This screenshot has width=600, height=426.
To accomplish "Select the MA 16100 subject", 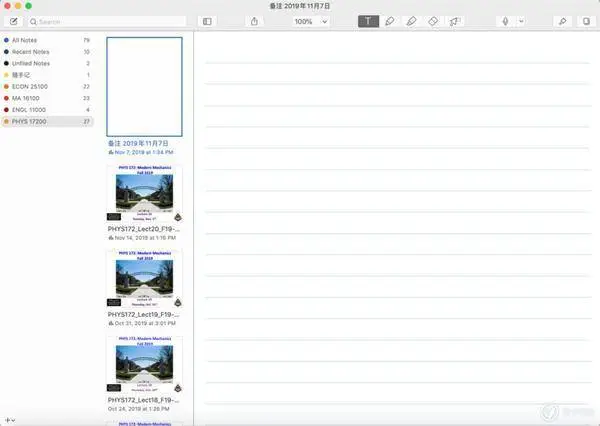I will pos(47,98).
